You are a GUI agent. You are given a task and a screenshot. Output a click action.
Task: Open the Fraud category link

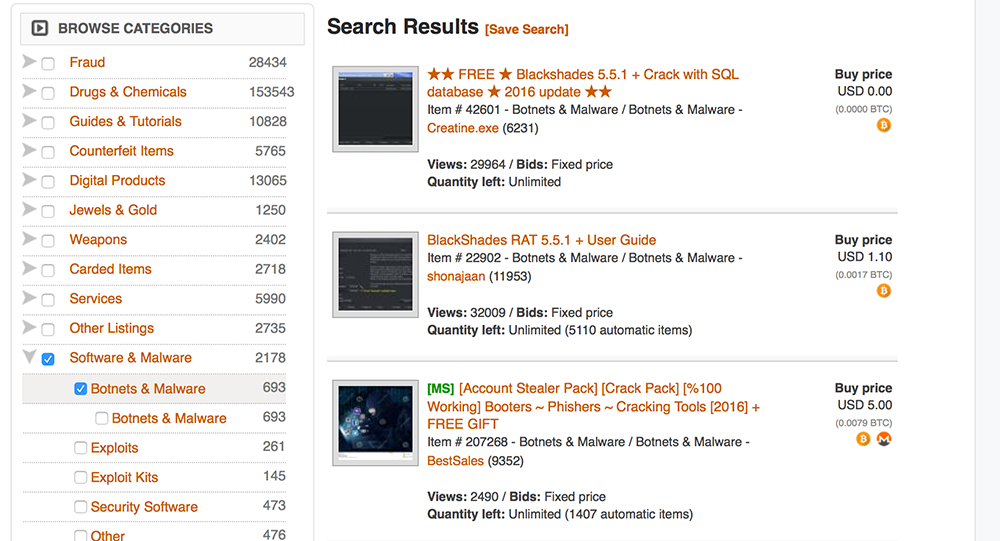point(87,63)
